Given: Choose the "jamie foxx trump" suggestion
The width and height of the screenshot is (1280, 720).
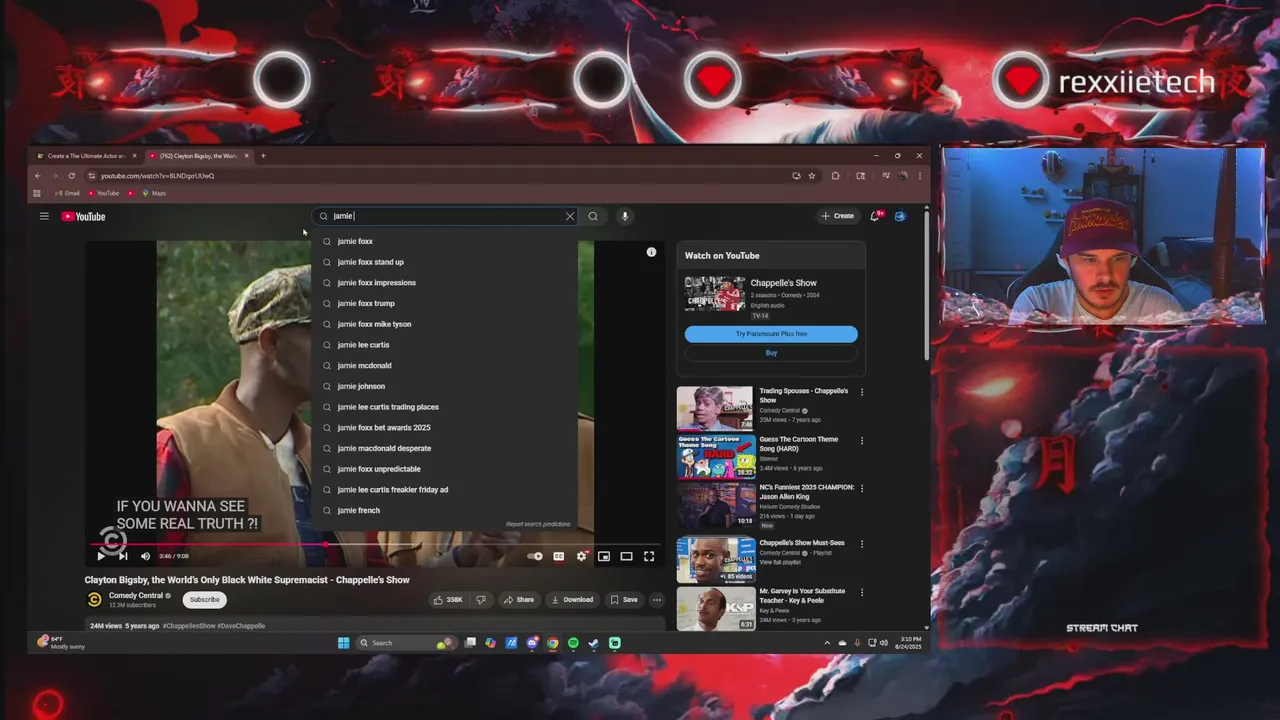Looking at the screenshot, I should pyautogui.click(x=445, y=303).
